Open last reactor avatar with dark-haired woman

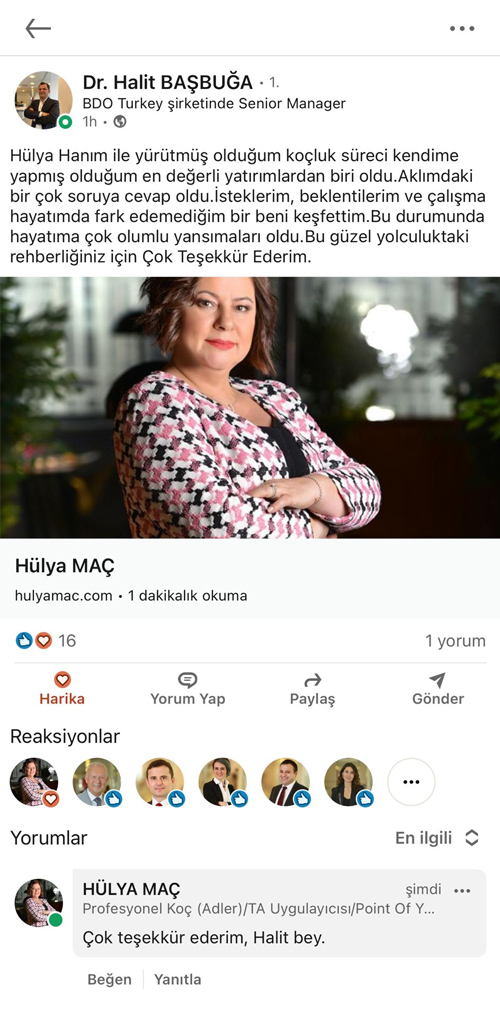pyautogui.click(x=348, y=782)
